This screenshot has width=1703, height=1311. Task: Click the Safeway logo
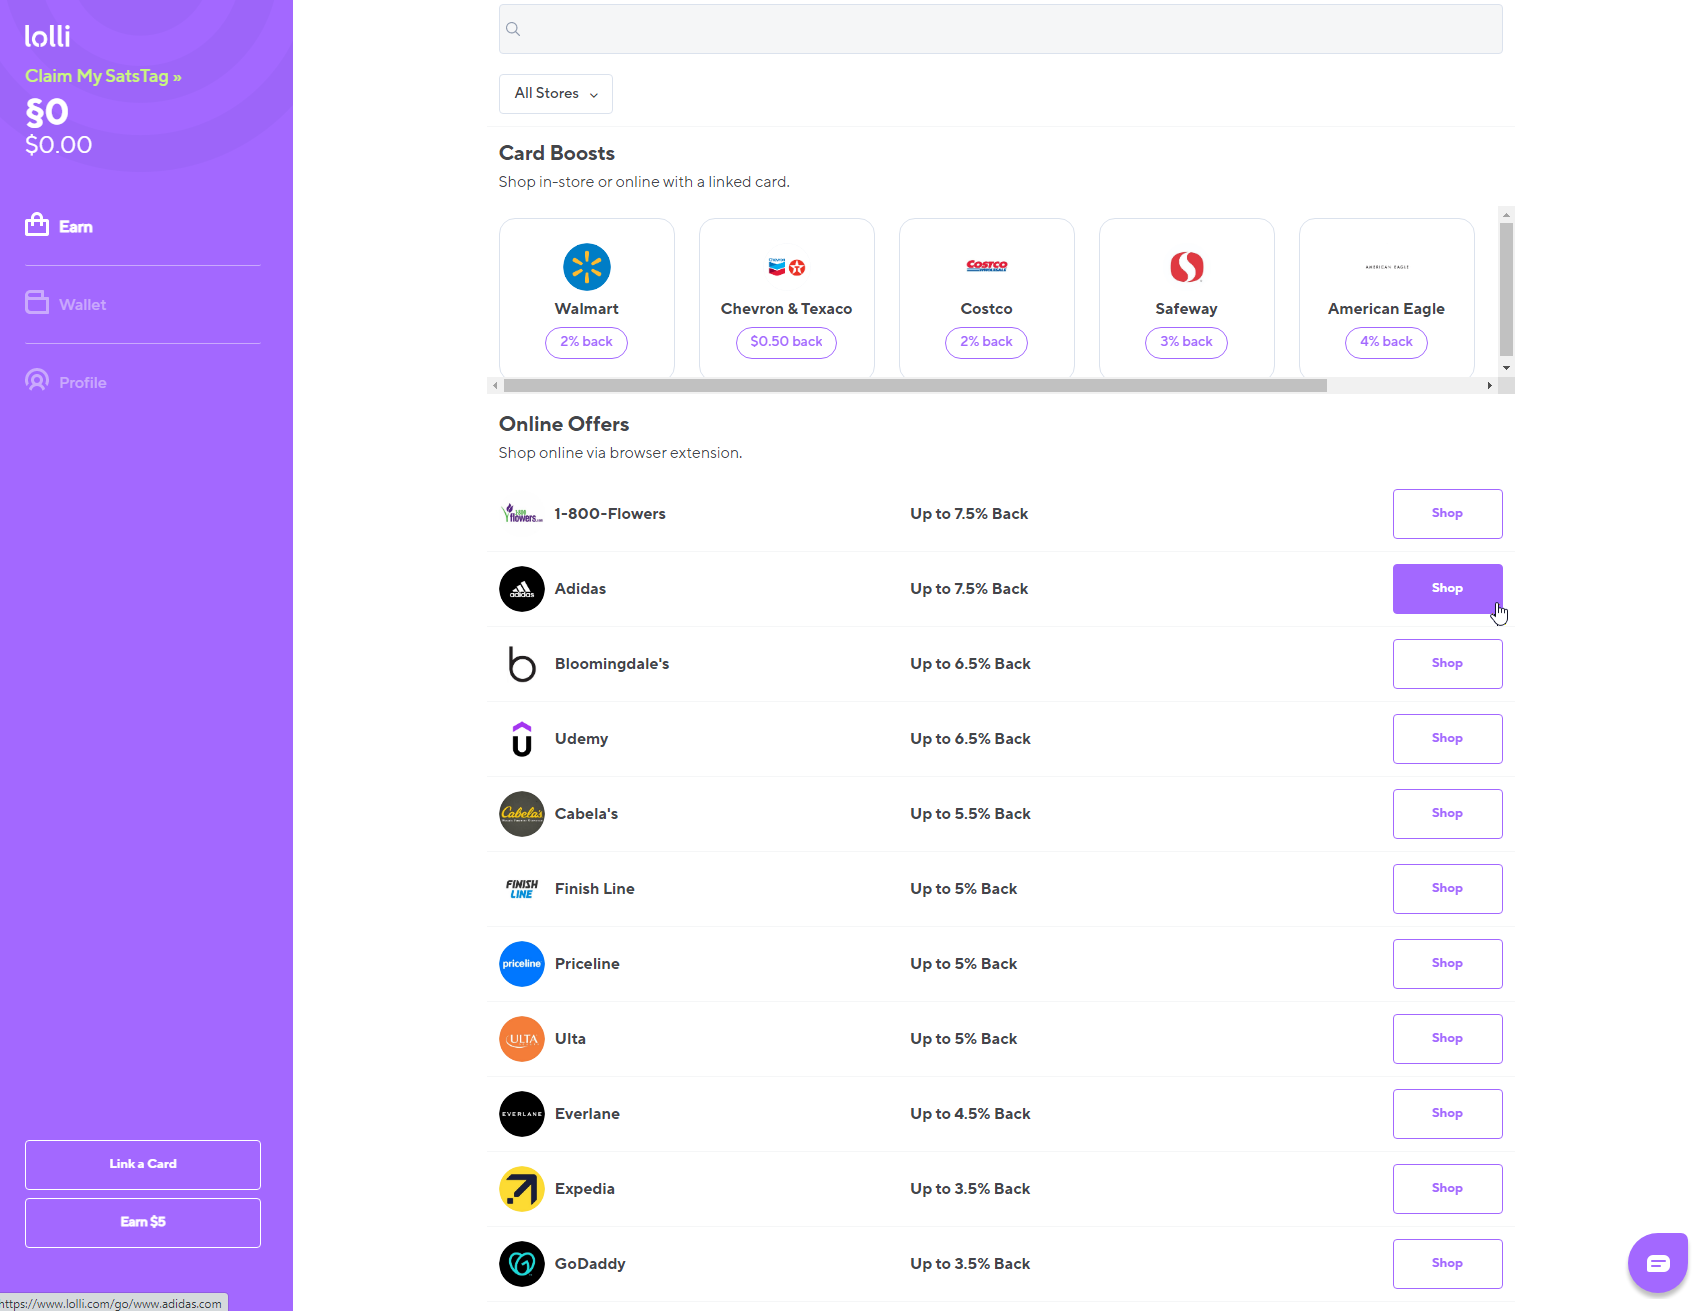pyautogui.click(x=1187, y=267)
